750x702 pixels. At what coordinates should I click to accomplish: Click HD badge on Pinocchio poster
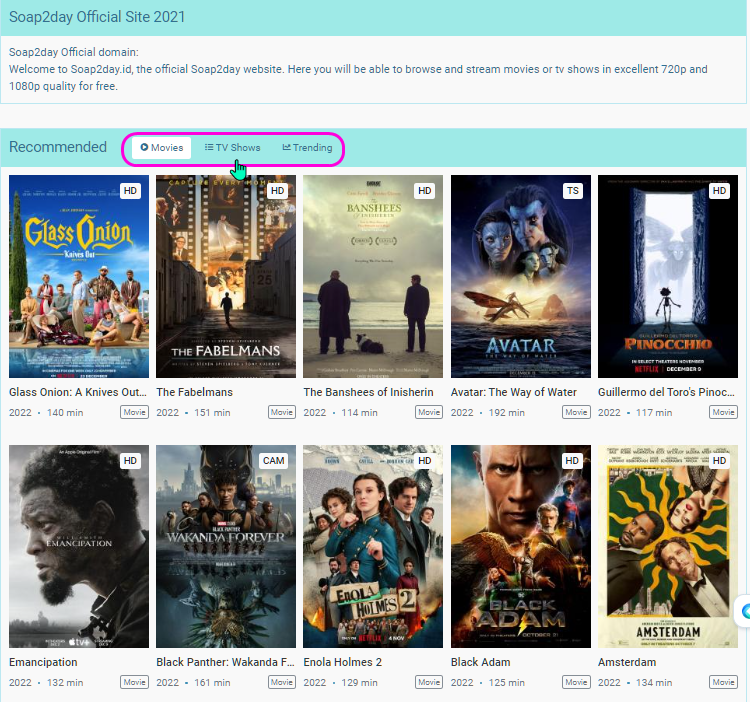(719, 191)
